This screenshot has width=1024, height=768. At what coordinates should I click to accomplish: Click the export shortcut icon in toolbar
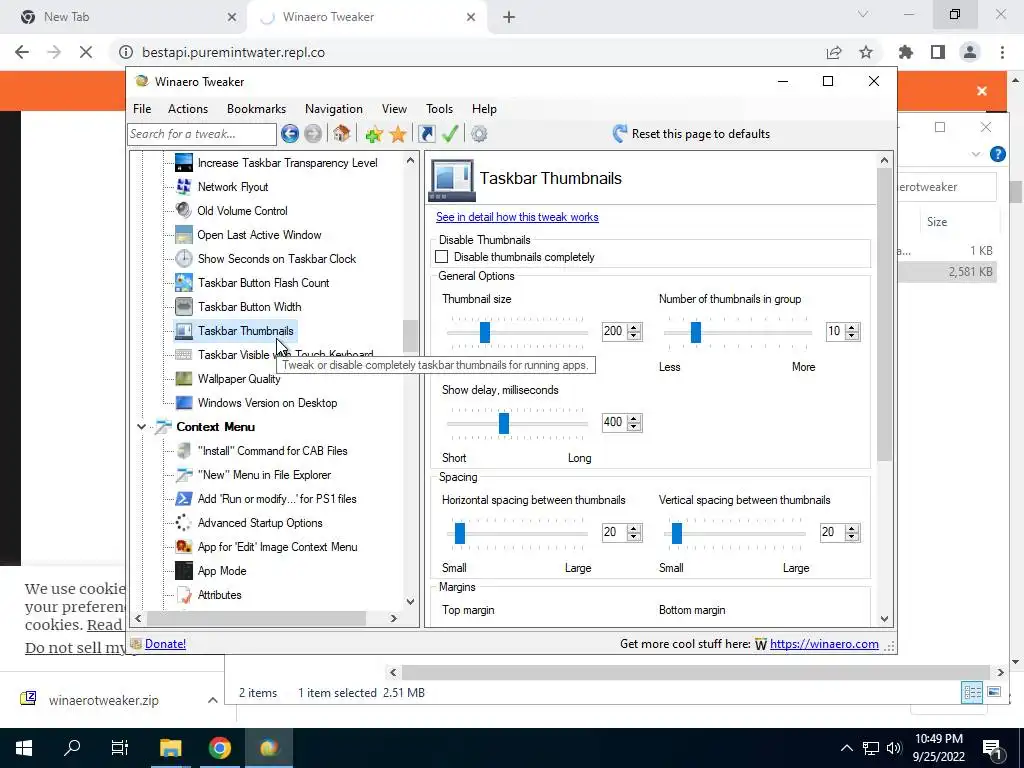(426, 134)
